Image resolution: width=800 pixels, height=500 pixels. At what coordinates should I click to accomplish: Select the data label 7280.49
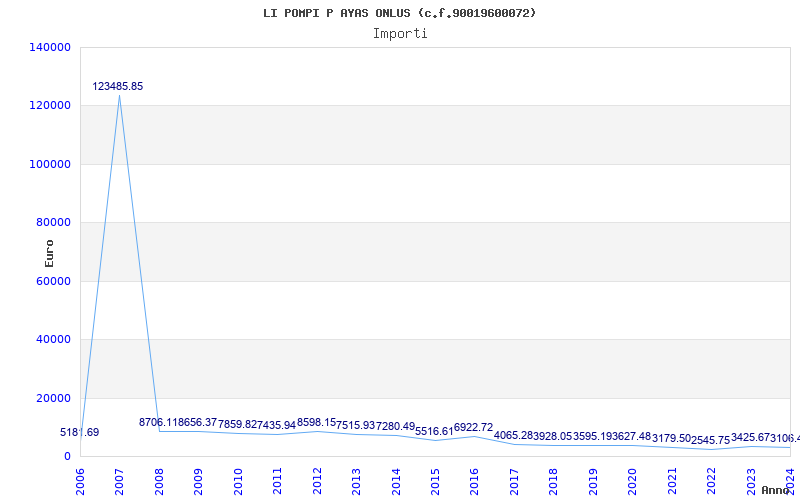pyautogui.click(x=395, y=425)
